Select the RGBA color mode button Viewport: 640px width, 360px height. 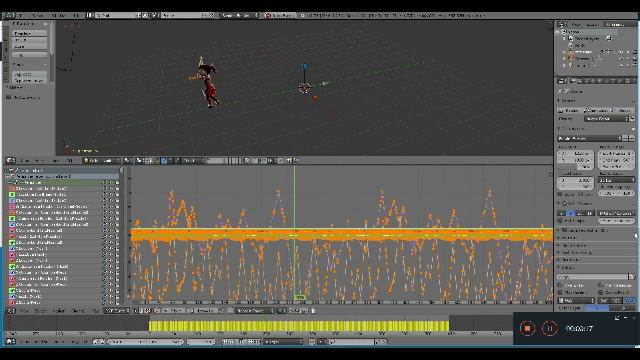pos(629,301)
